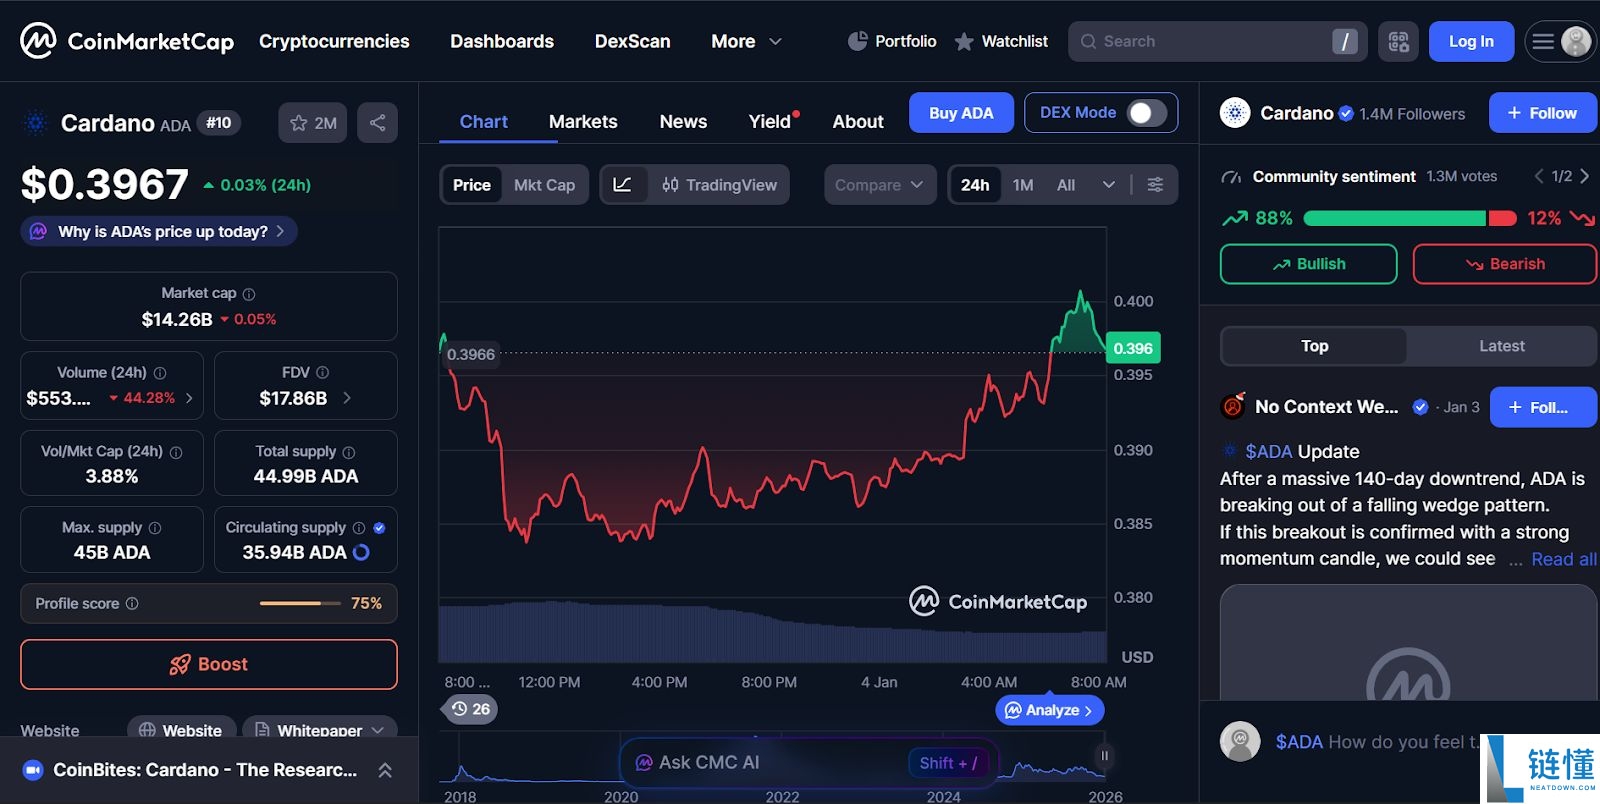Click the No Context We... author avatar
Screen dimensions: 1600x804
(1233, 406)
